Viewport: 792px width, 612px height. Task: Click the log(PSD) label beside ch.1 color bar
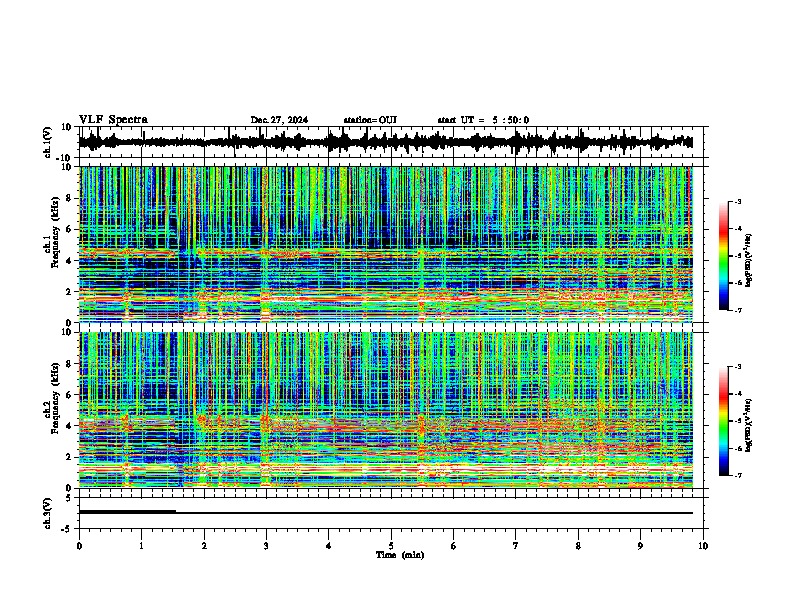[x=748, y=261]
